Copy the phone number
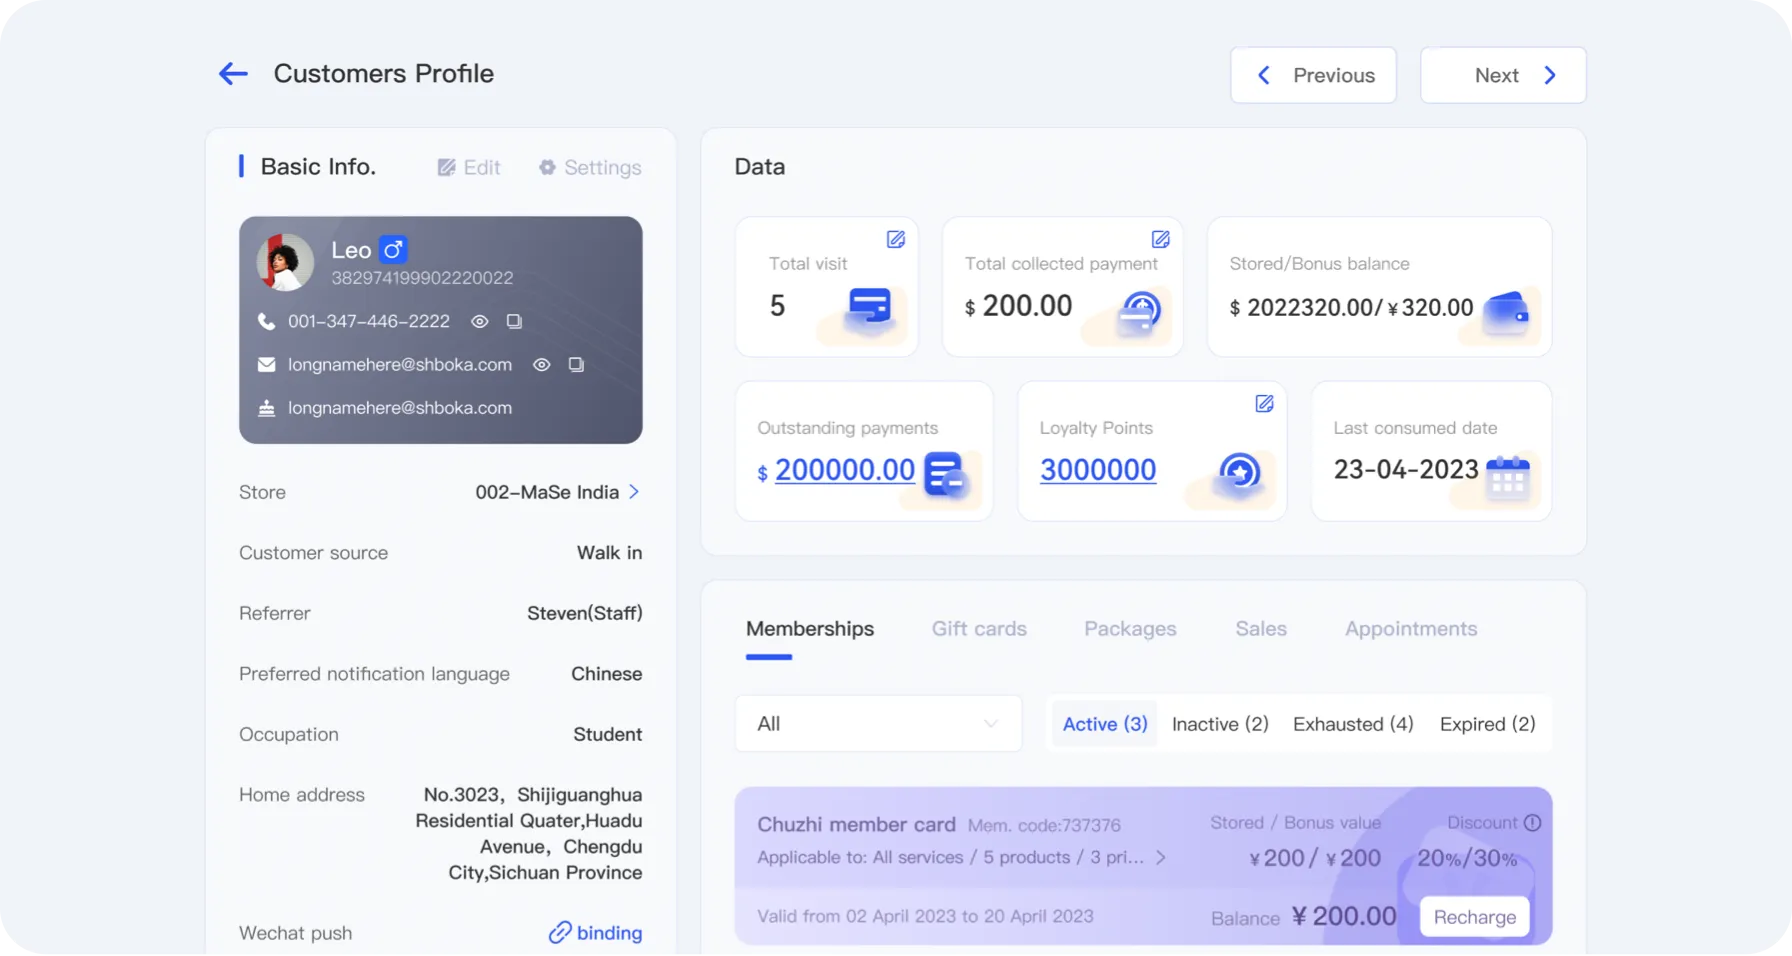This screenshot has height=956, width=1792. (514, 321)
